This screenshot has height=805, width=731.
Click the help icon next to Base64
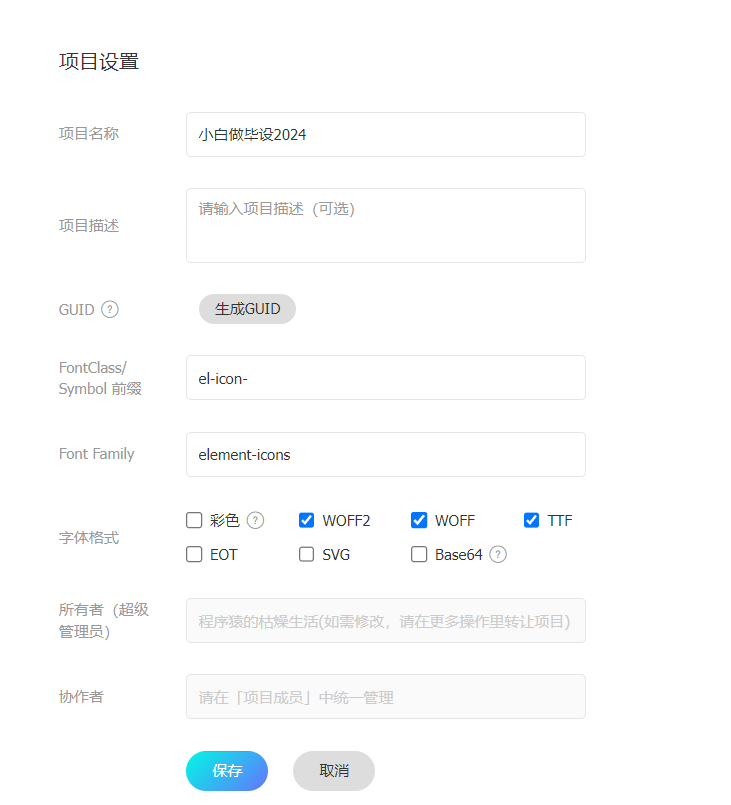(497, 554)
